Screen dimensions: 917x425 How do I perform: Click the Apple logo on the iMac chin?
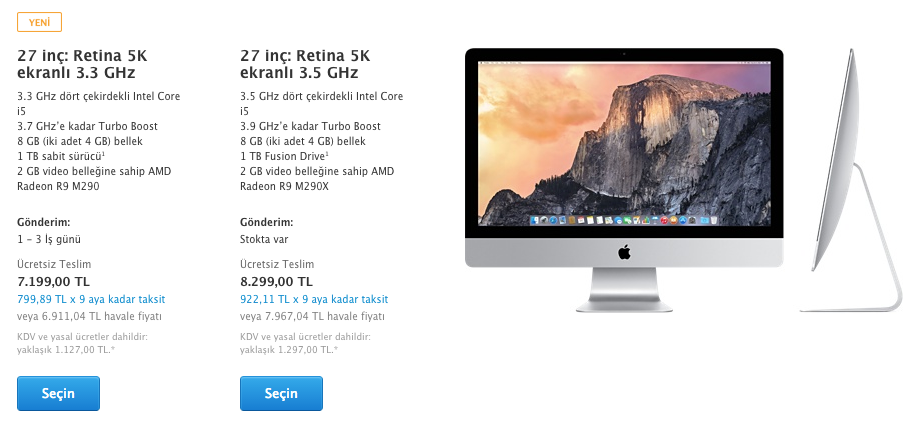click(x=624, y=253)
